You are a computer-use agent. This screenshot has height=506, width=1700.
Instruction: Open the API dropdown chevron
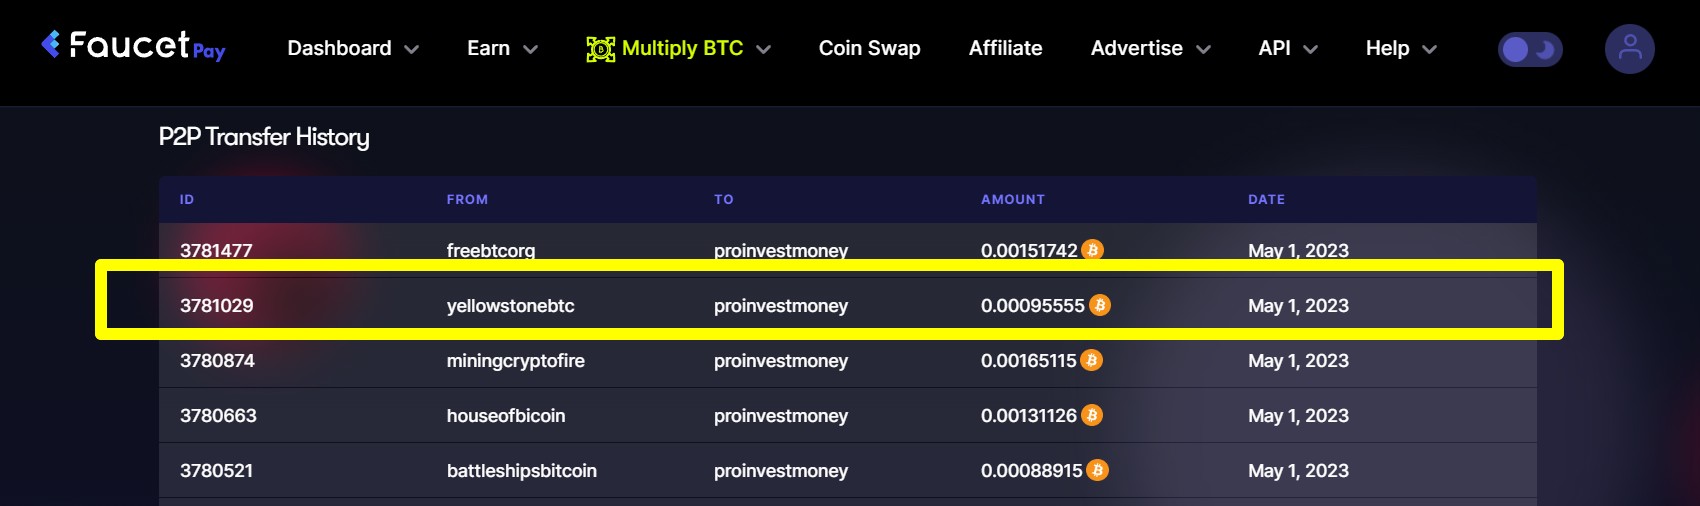[x=1310, y=49]
